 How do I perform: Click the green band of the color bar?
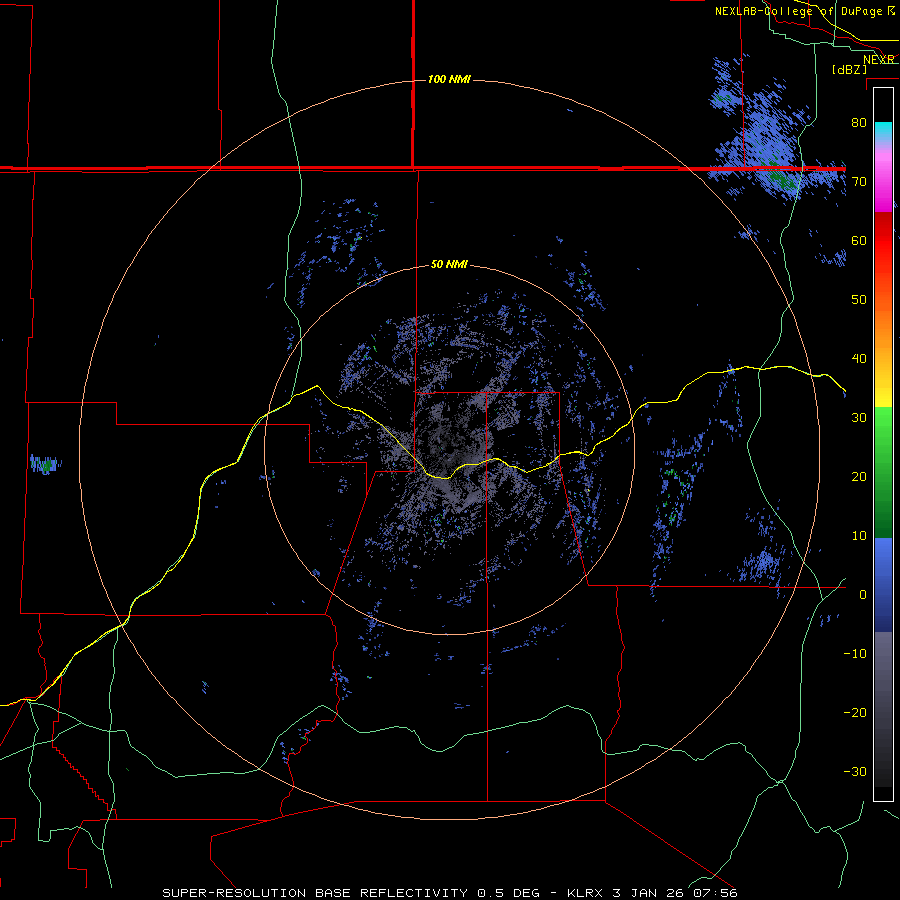(x=883, y=472)
